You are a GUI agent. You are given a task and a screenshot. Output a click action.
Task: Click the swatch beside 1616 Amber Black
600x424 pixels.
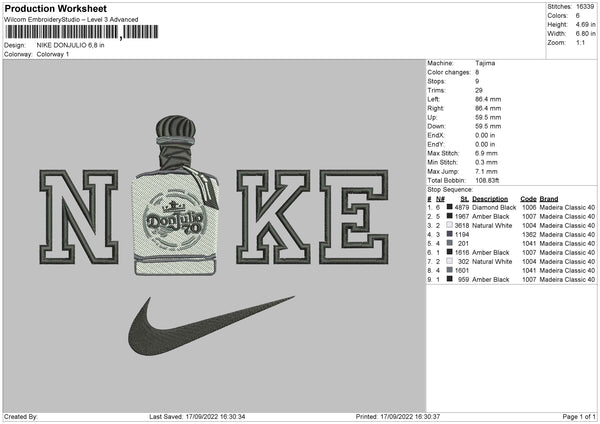450,252
